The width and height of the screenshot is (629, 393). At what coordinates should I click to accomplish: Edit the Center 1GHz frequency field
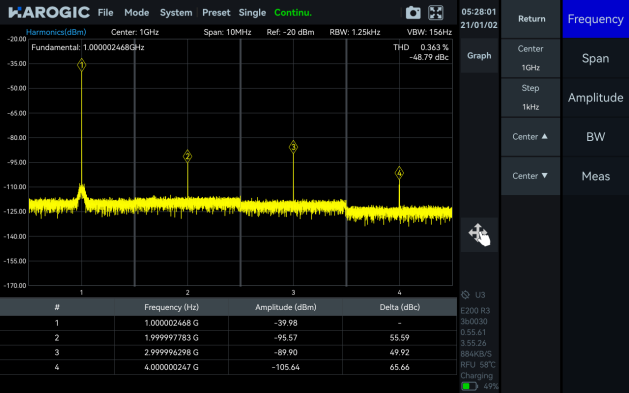(530, 58)
